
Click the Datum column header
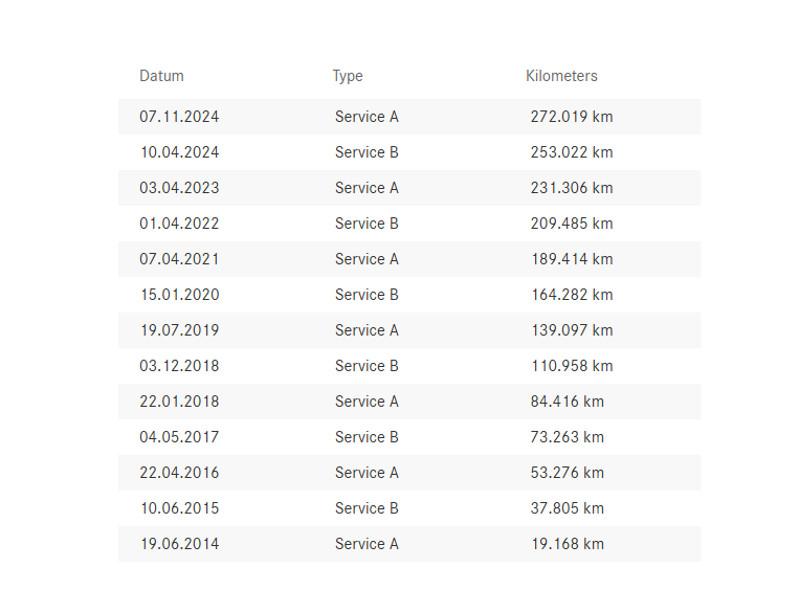coord(161,76)
